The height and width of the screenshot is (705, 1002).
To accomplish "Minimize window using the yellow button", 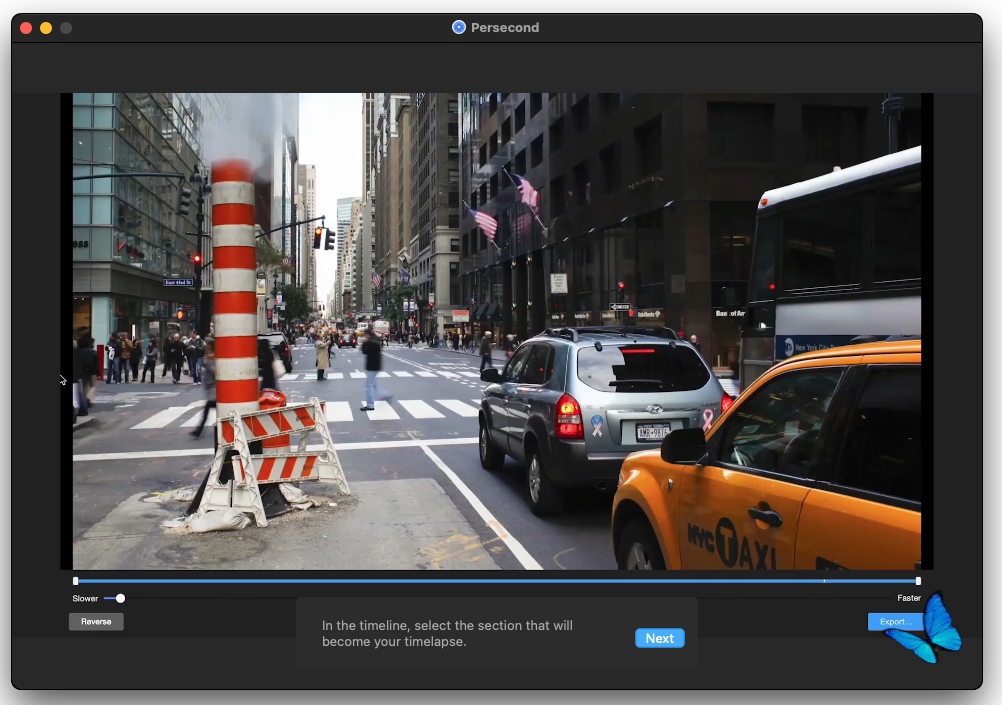I will click(x=46, y=28).
